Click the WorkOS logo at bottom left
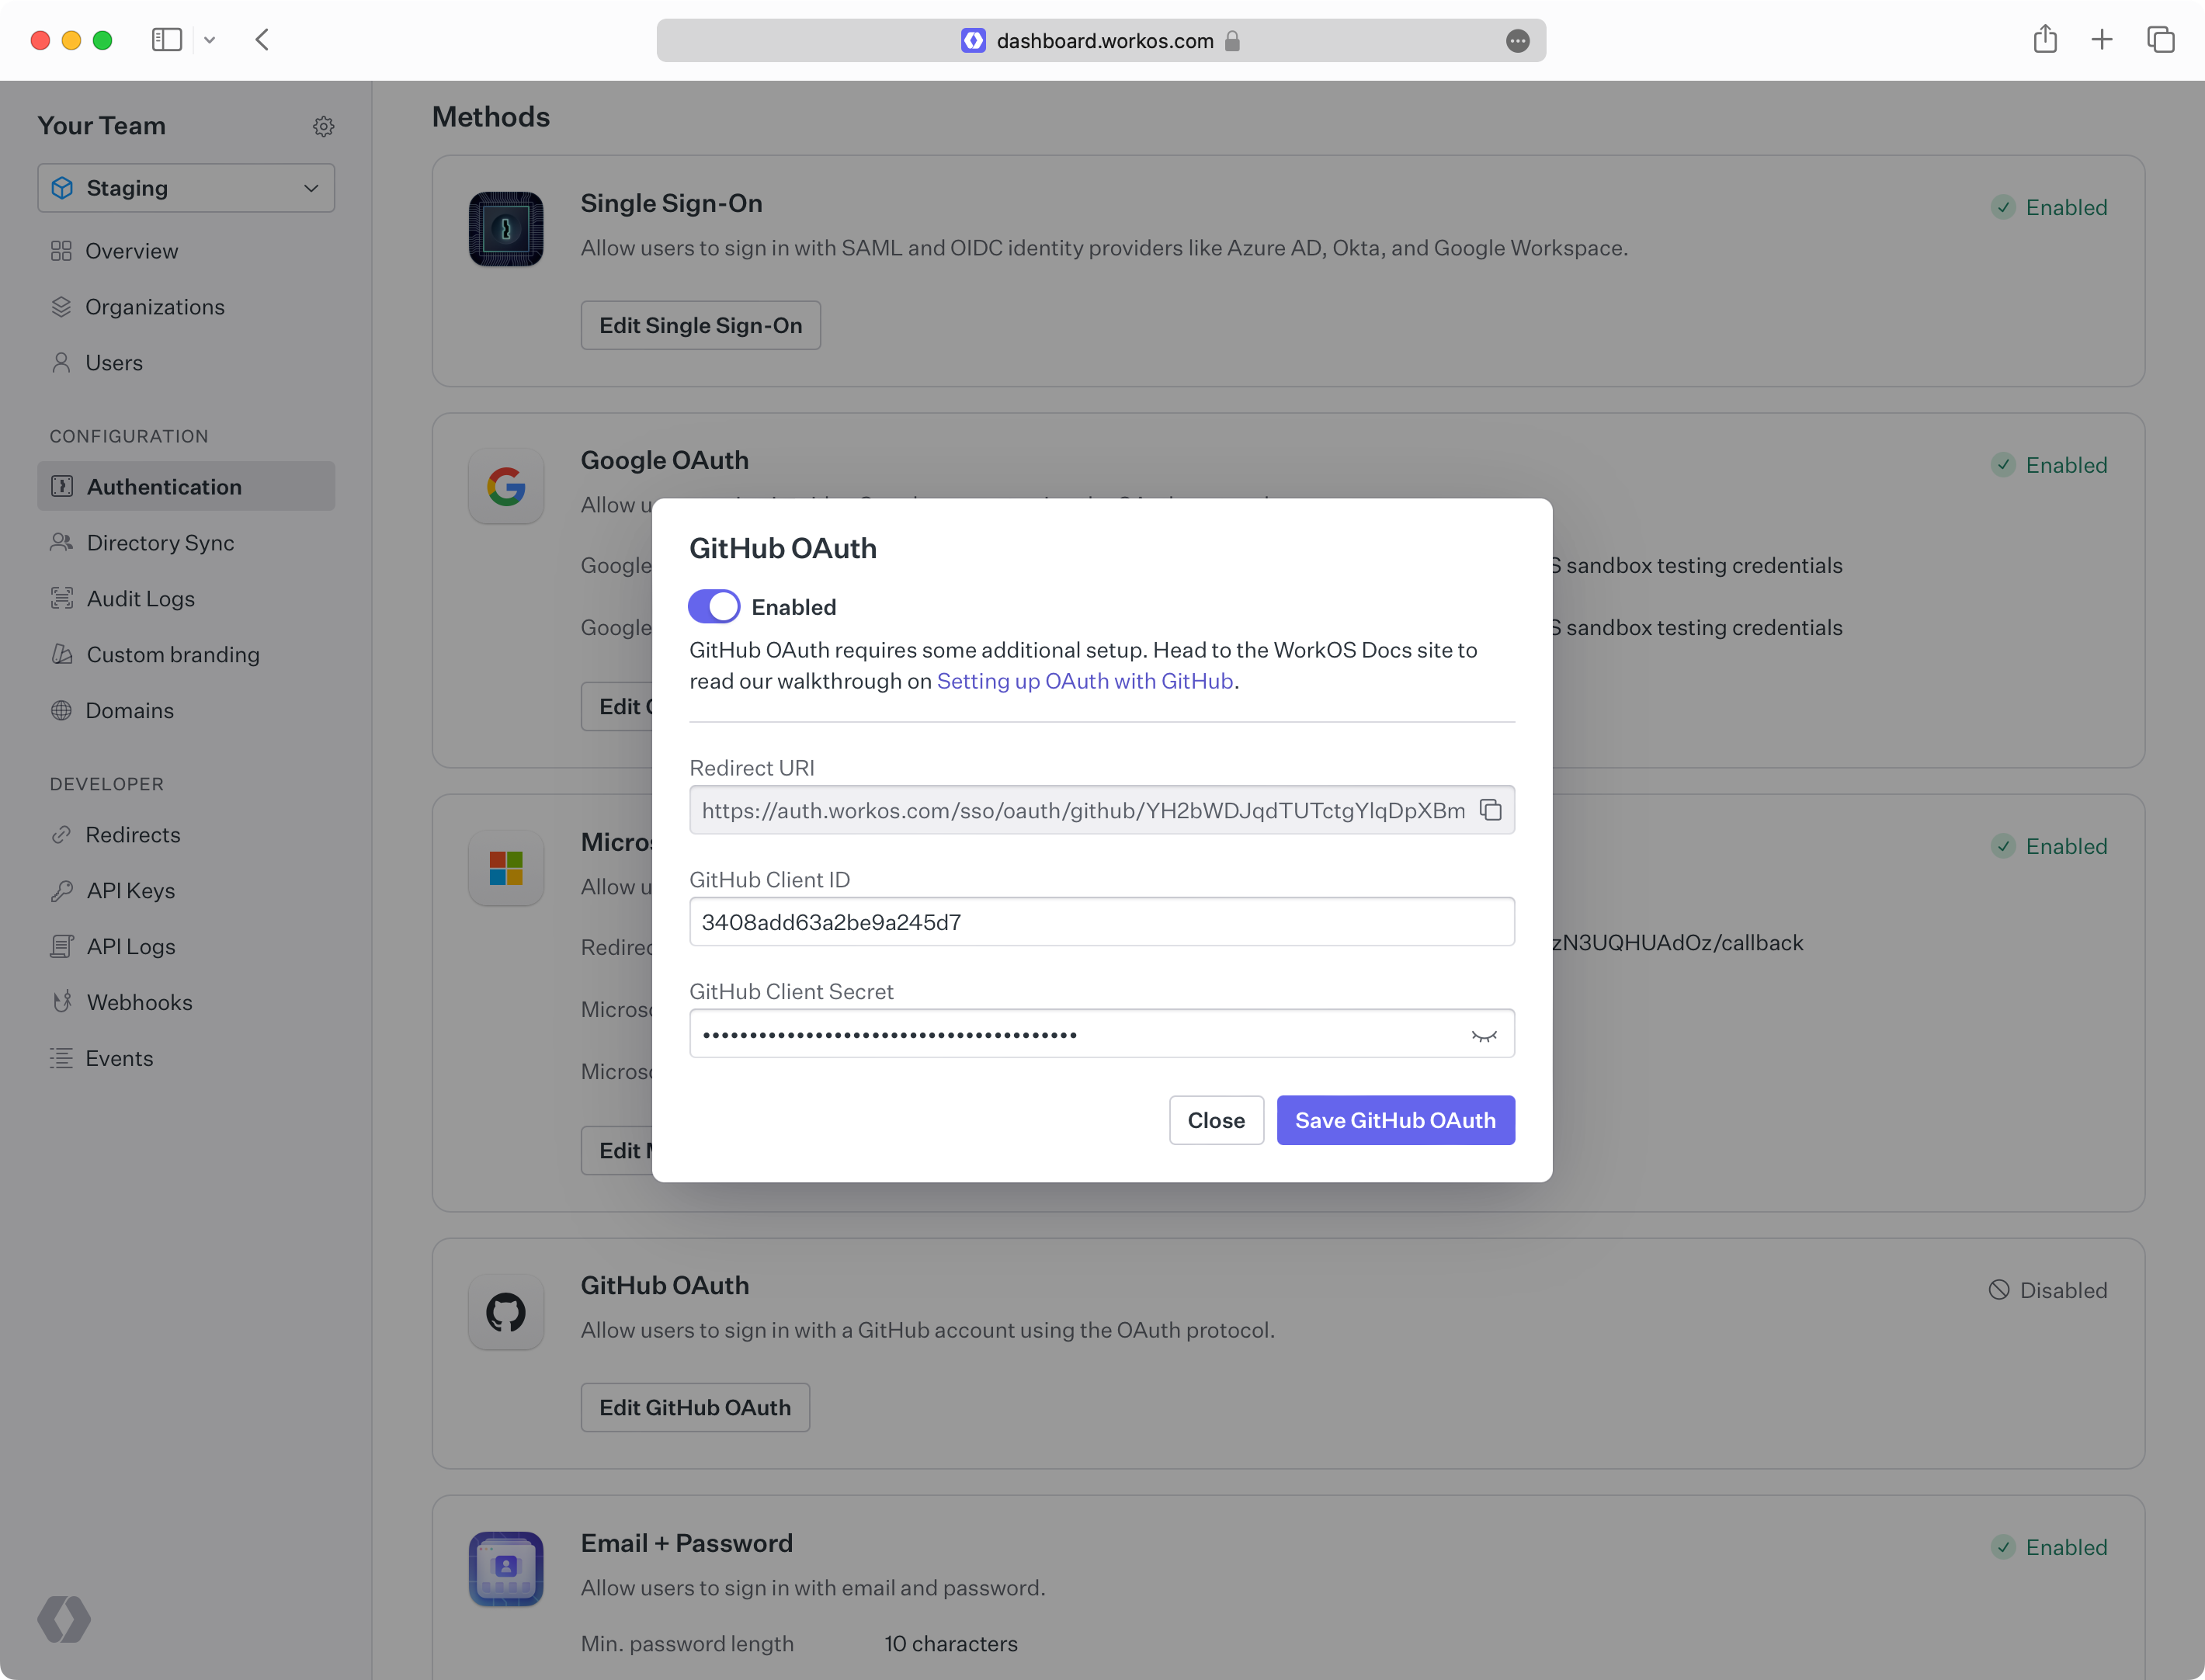The width and height of the screenshot is (2205, 1680). coord(64,1619)
